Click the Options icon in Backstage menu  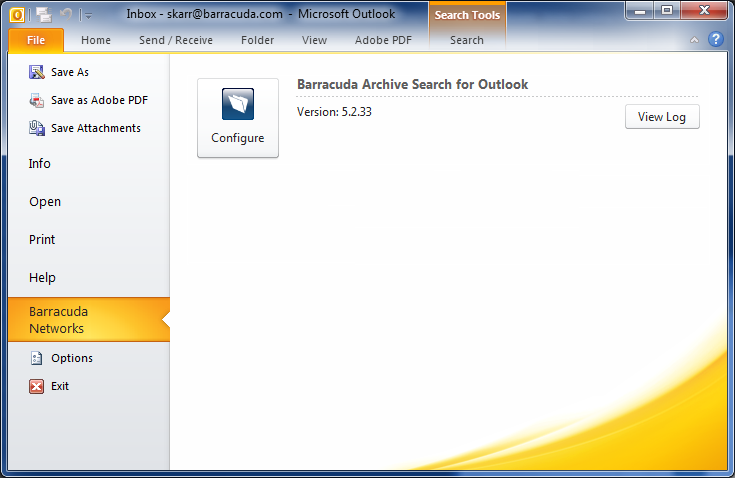37,358
